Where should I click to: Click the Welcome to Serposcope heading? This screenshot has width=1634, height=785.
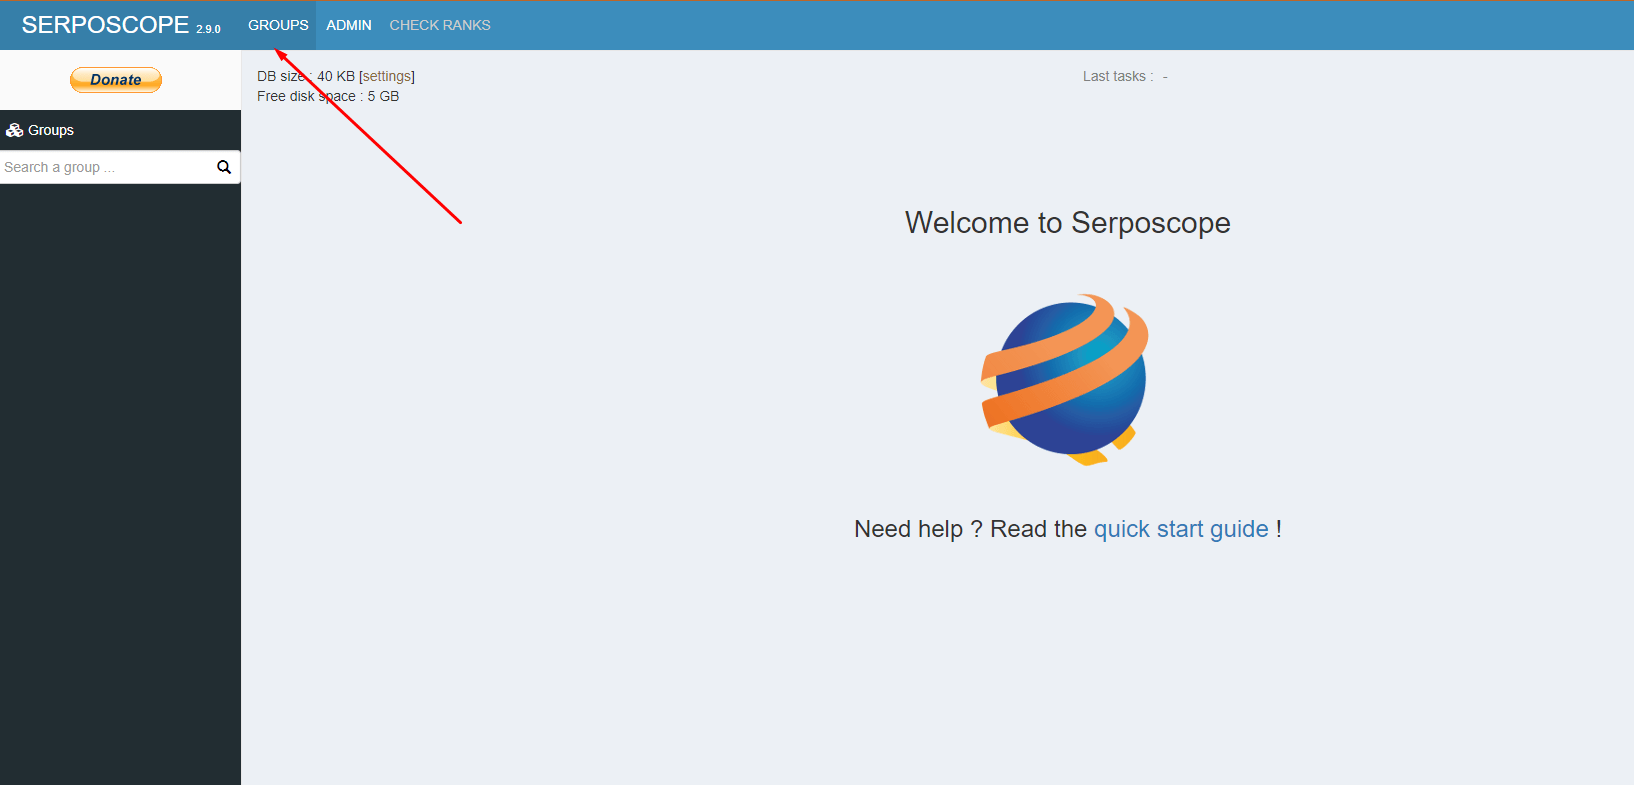(1068, 222)
